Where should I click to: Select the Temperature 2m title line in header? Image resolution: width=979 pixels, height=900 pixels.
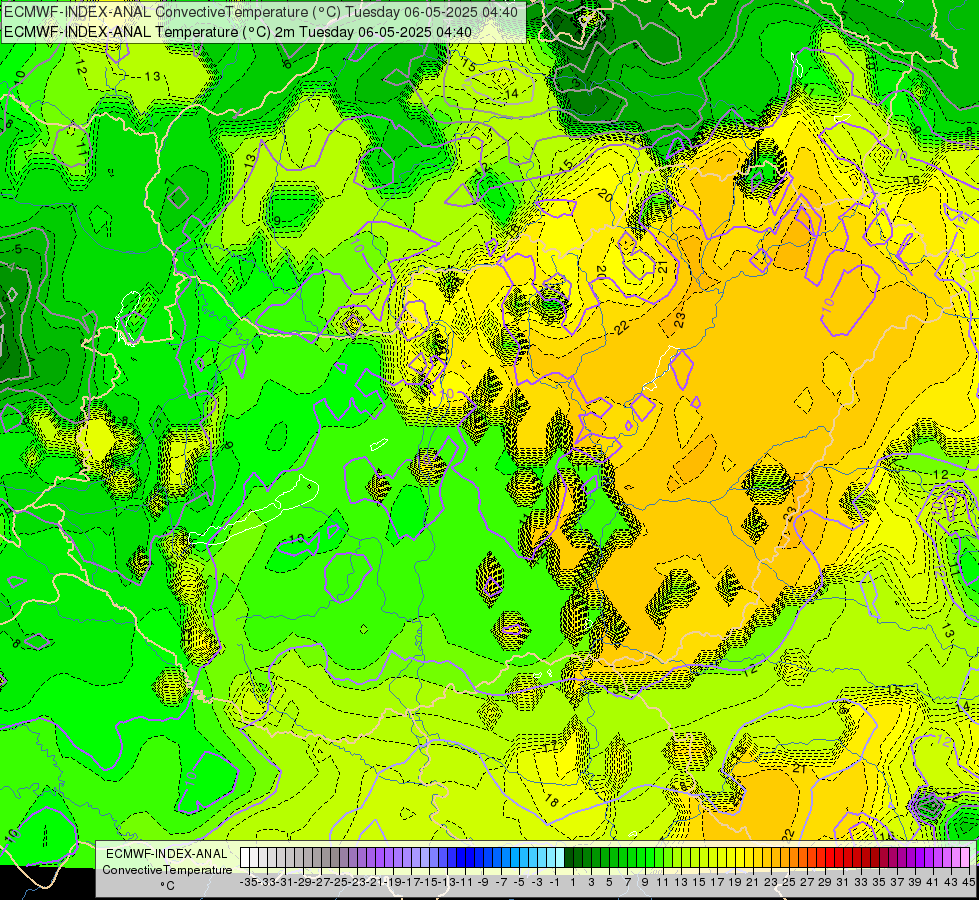238,32
